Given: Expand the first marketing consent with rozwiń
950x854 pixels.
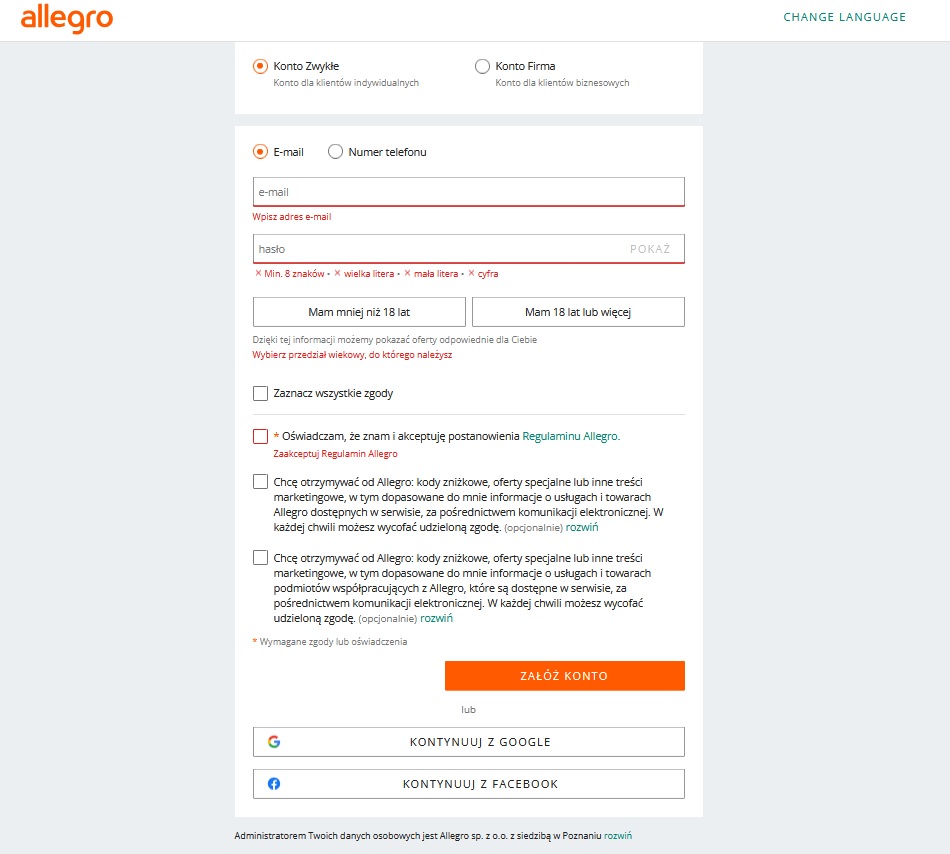Looking at the screenshot, I should (x=582, y=527).
